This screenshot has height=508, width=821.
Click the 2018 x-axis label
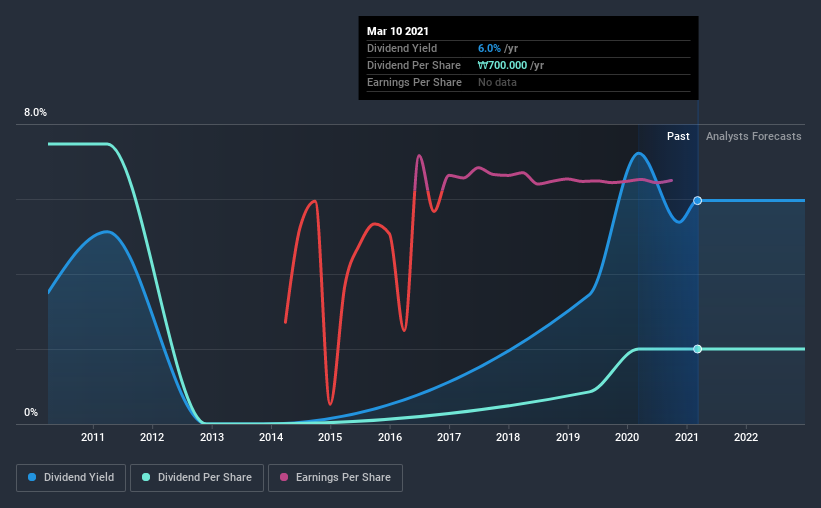[508, 437]
